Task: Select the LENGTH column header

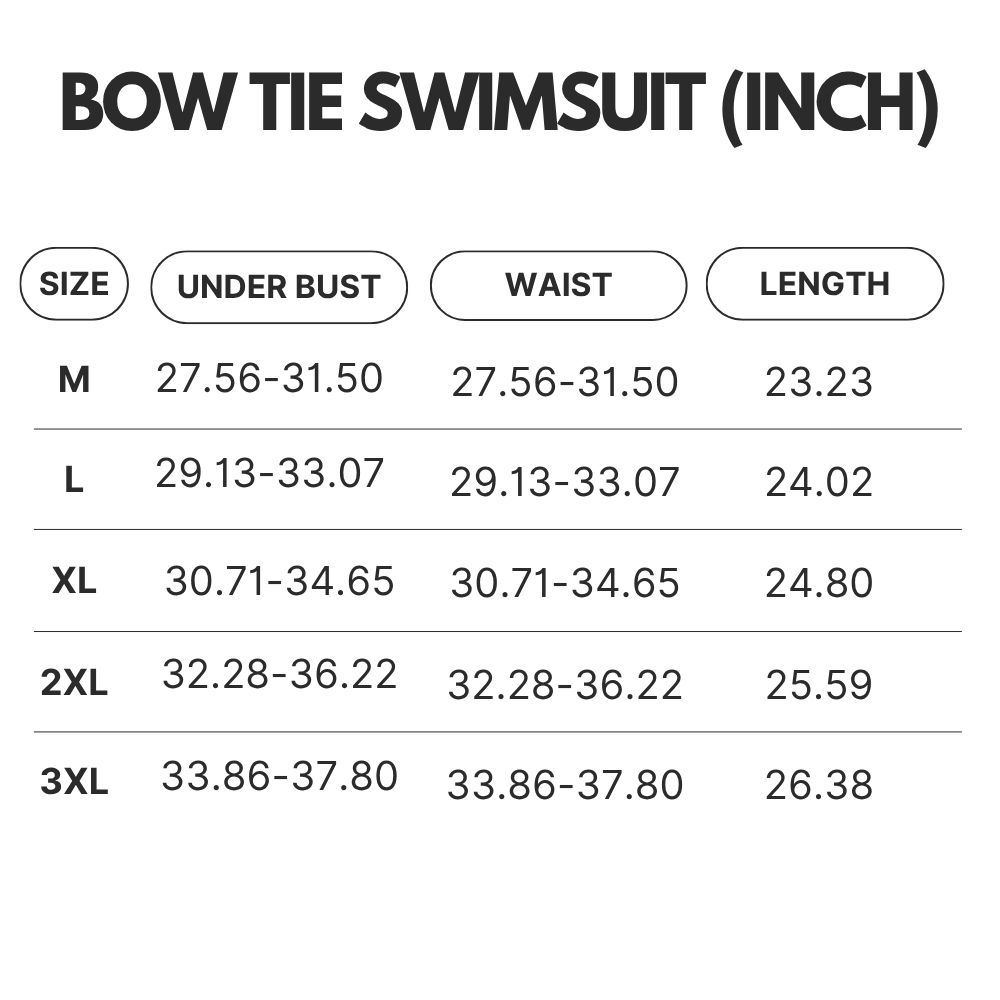Action: (x=825, y=284)
